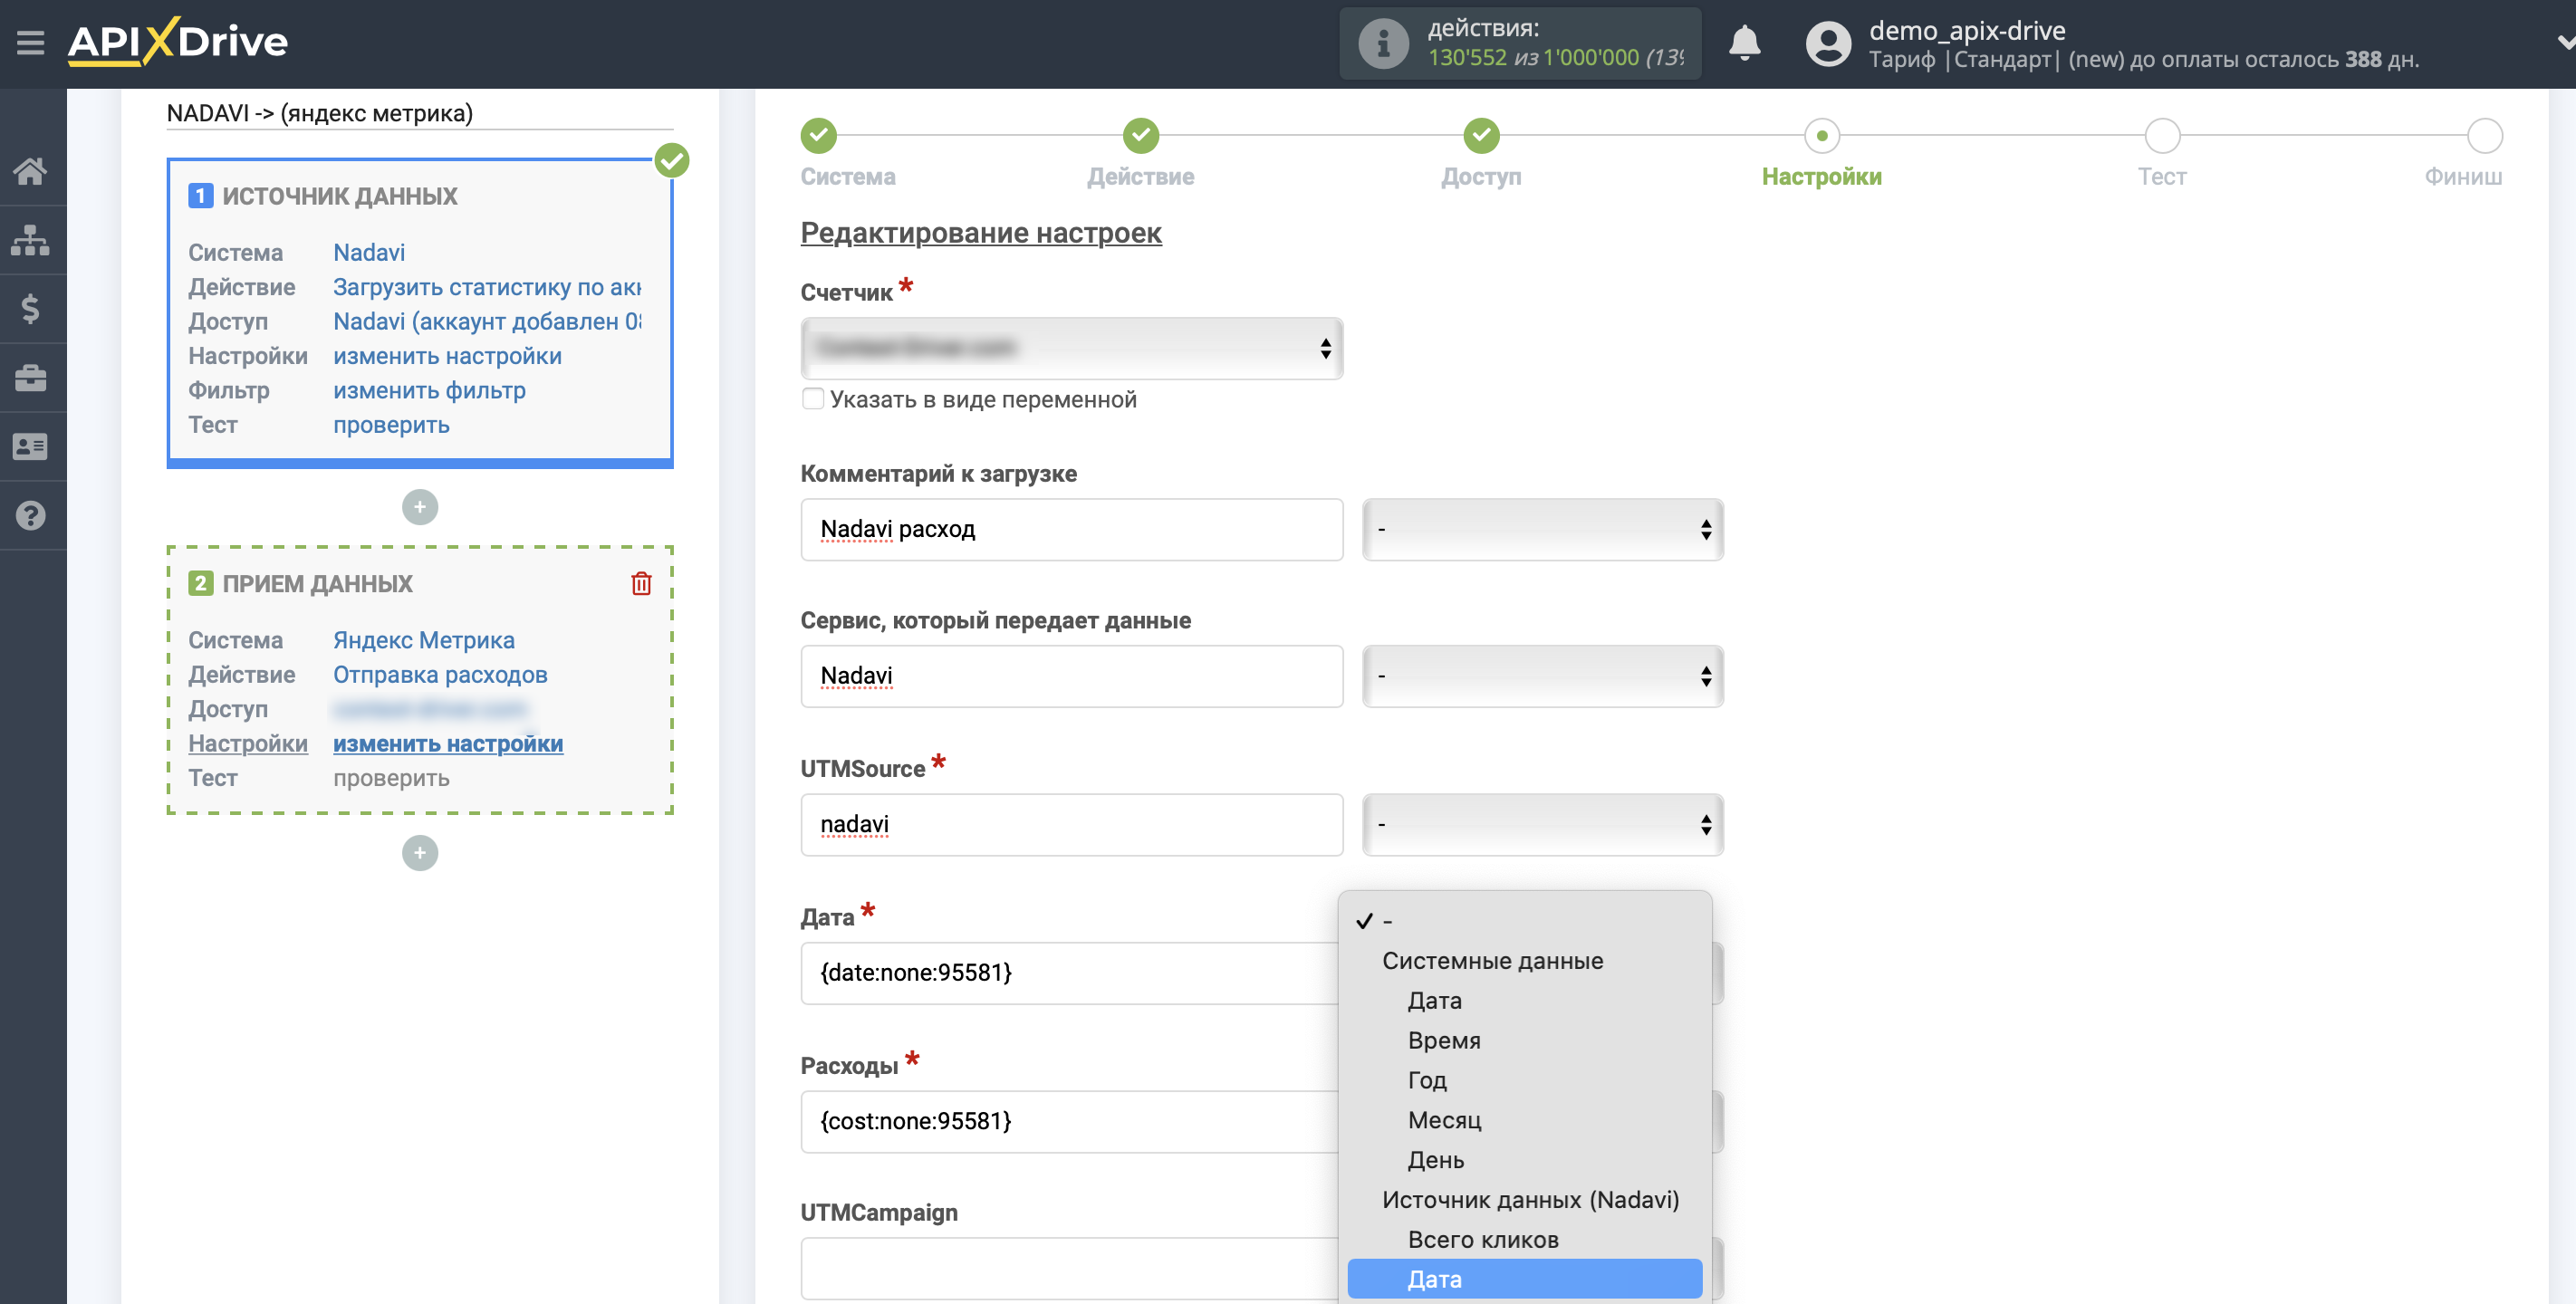The width and height of the screenshot is (2576, 1304).
Task: Open the briefcase icon in sidebar
Action: (31, 377)
